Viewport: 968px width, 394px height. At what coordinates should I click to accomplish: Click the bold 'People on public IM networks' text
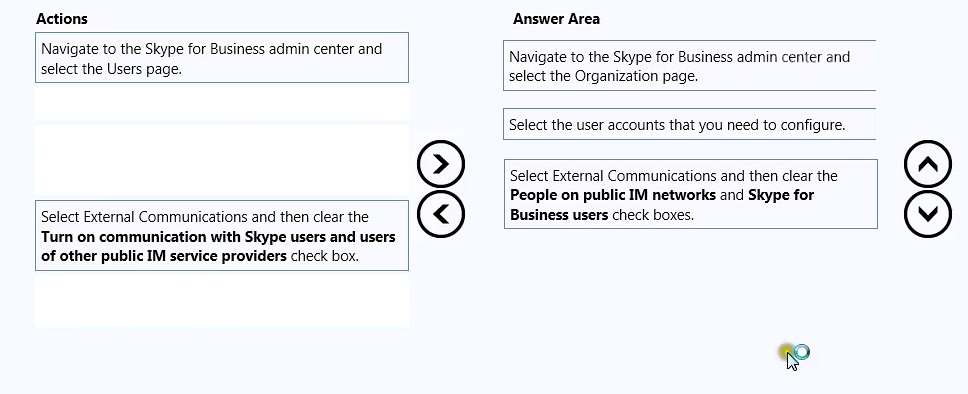pyautogui.click(x=613, y=195)
